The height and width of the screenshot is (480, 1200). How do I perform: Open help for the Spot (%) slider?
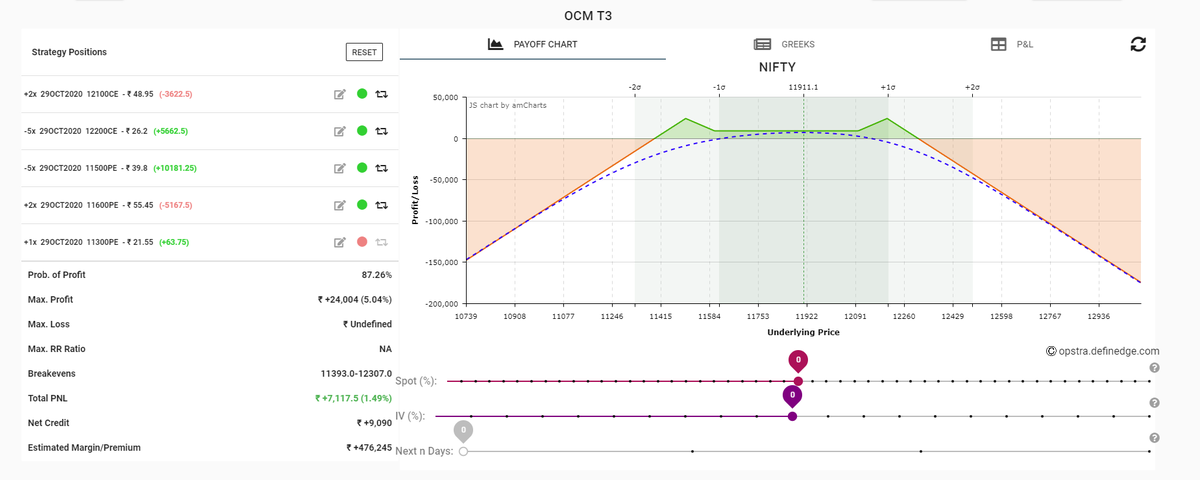point(1155,368)
